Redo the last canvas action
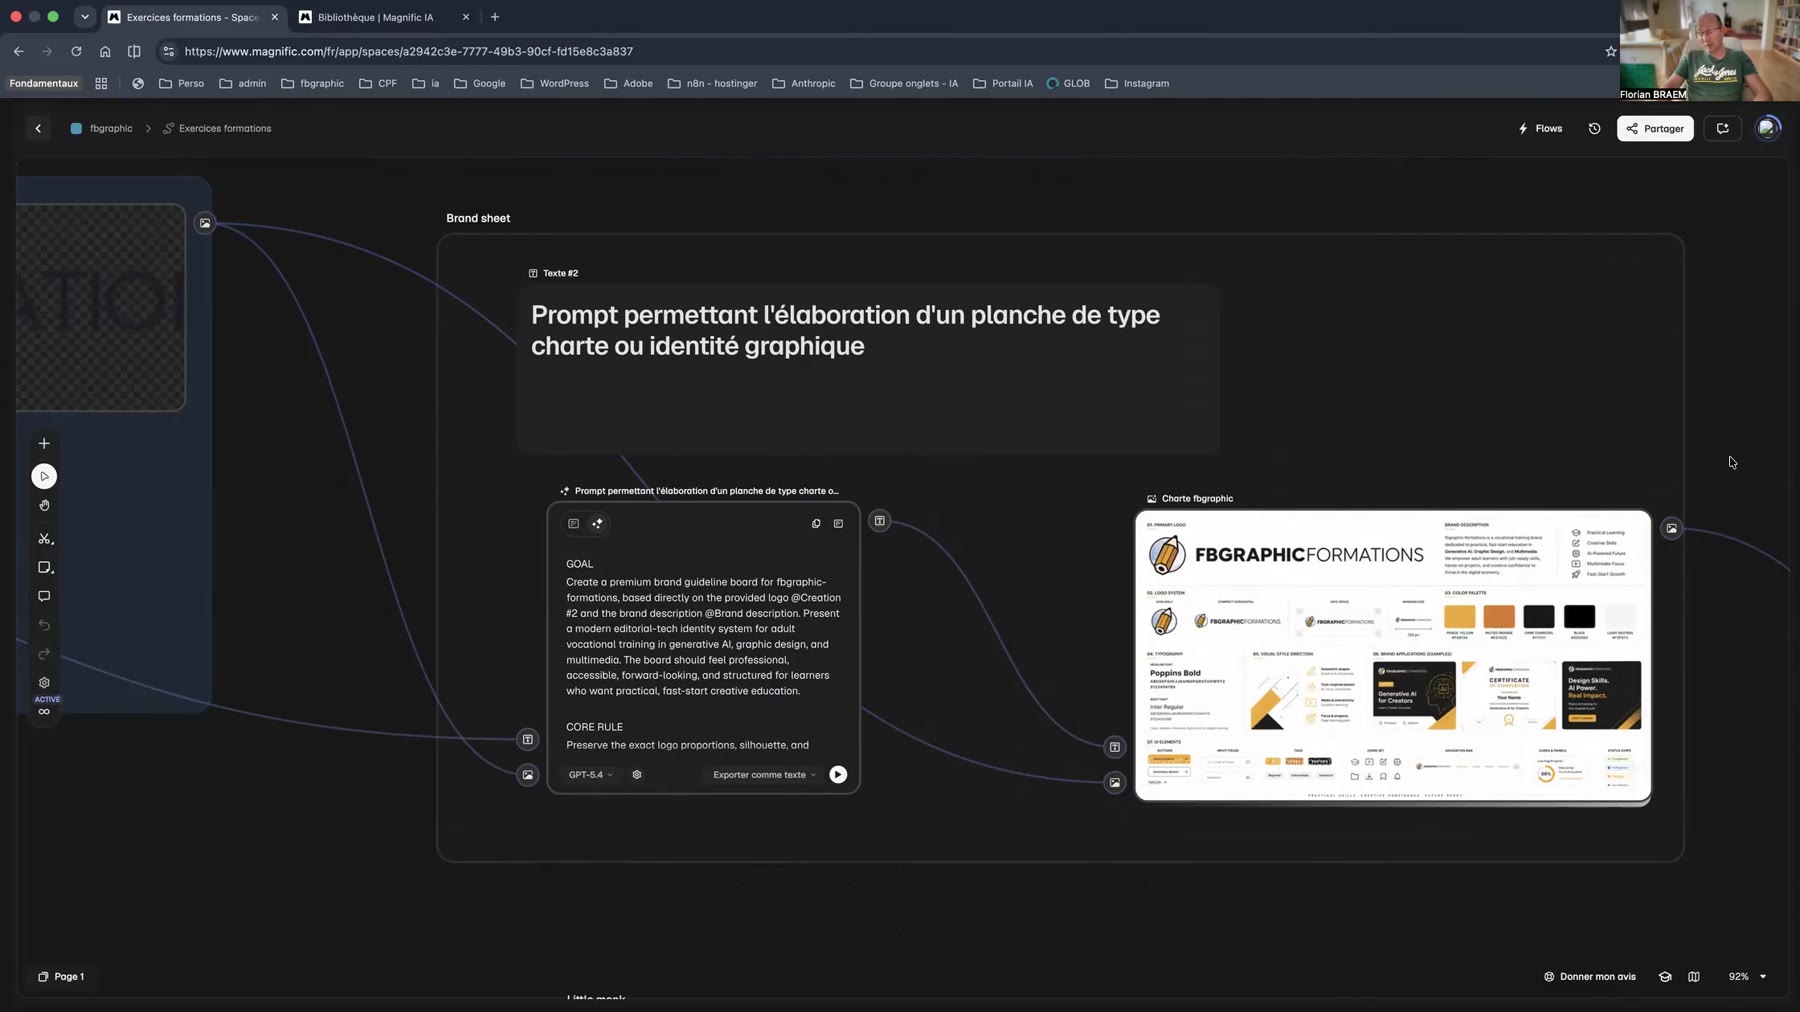The height and width of the screenshot is (1012, 1800). pyautogui.click(x=44, y=654)
